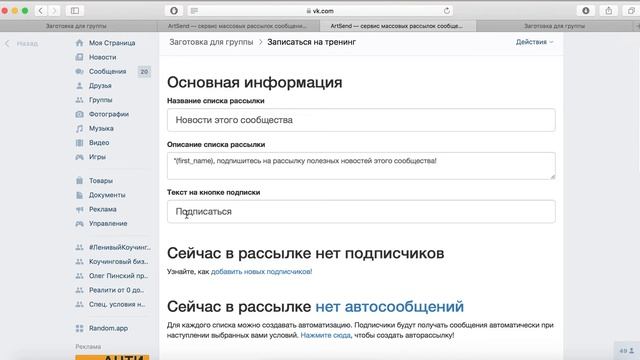Select the active ArtSend tab
This screenshot has width=640, height=360.
point(397,26)
